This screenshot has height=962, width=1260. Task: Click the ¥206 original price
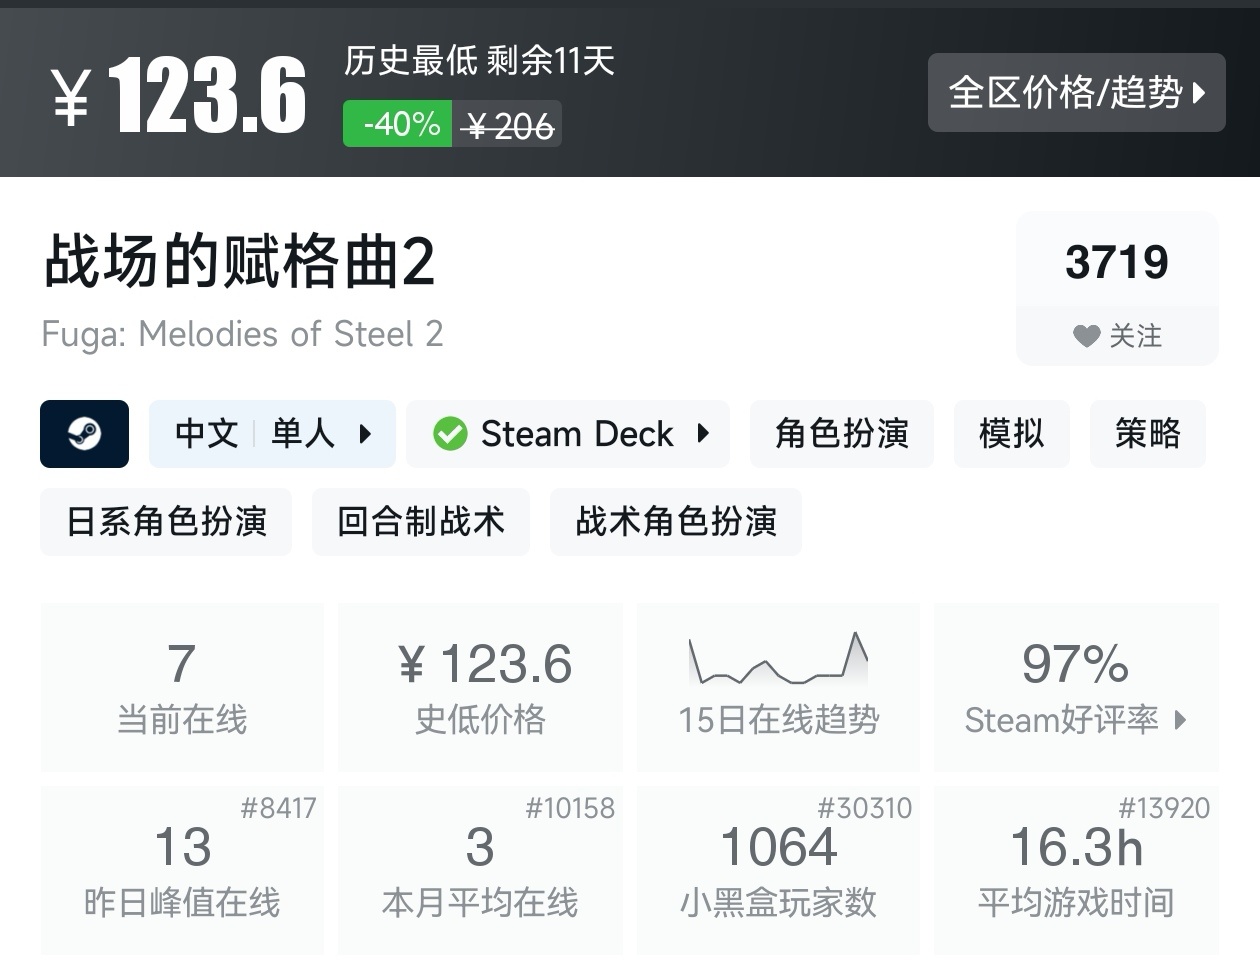click(508, 125)
